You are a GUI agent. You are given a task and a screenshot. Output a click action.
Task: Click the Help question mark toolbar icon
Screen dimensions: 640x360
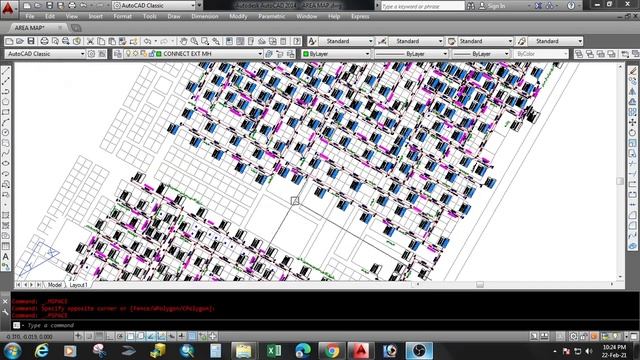click(297, 41)
